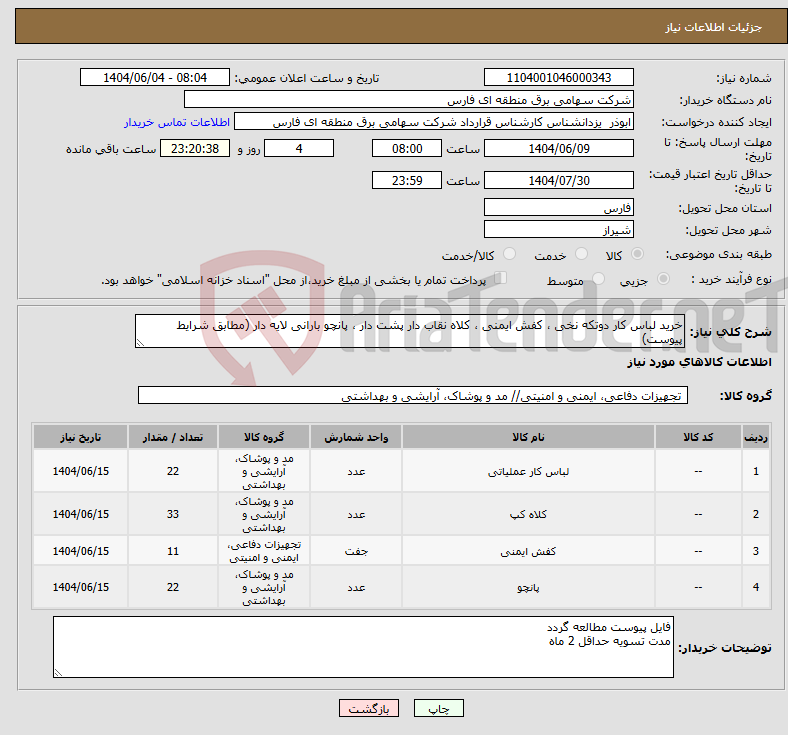
Task: Click the date 1404/06/15 in پانچو row
Action: pyautogui.click(x=80, y=587)
